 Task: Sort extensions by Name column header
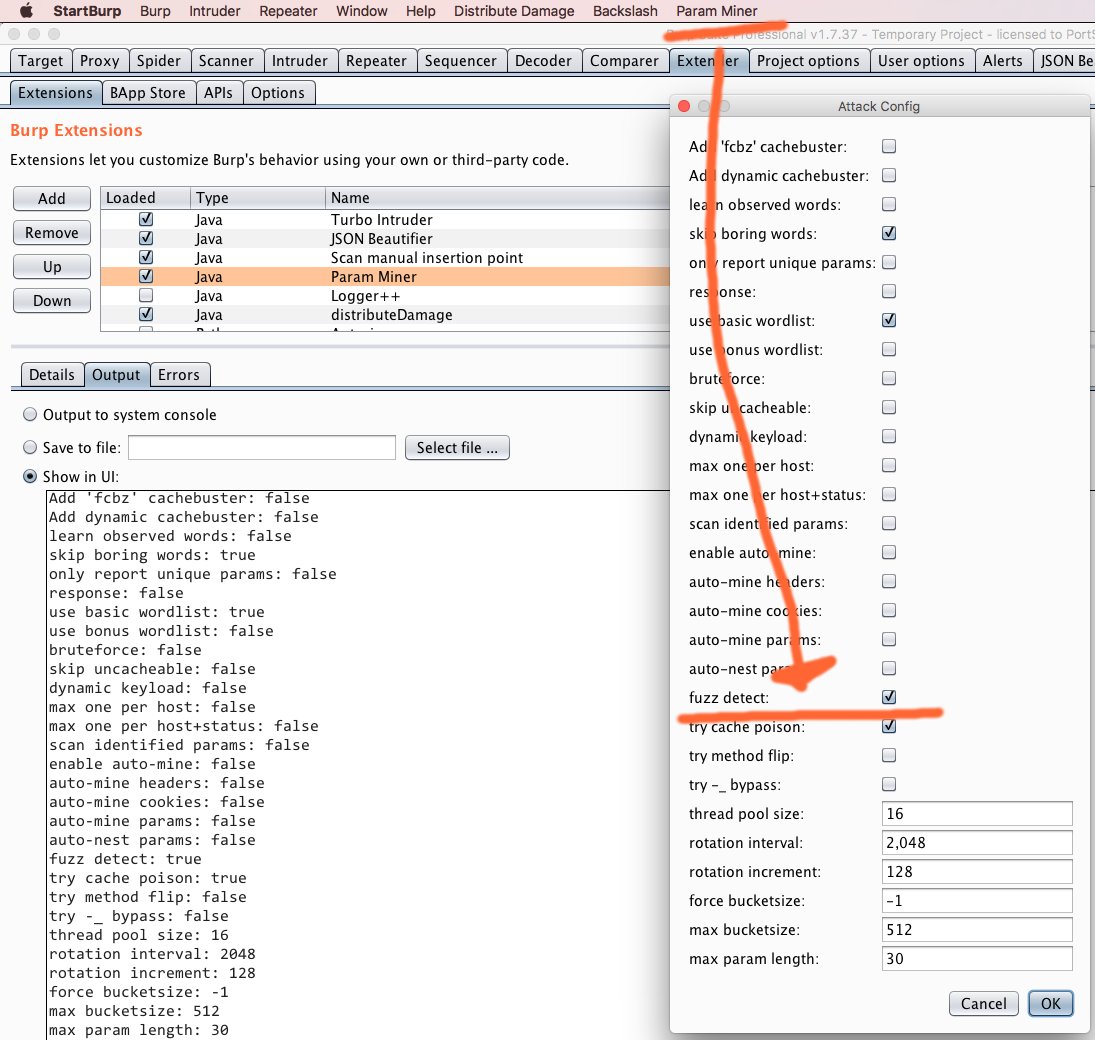(x=497, y=198)
